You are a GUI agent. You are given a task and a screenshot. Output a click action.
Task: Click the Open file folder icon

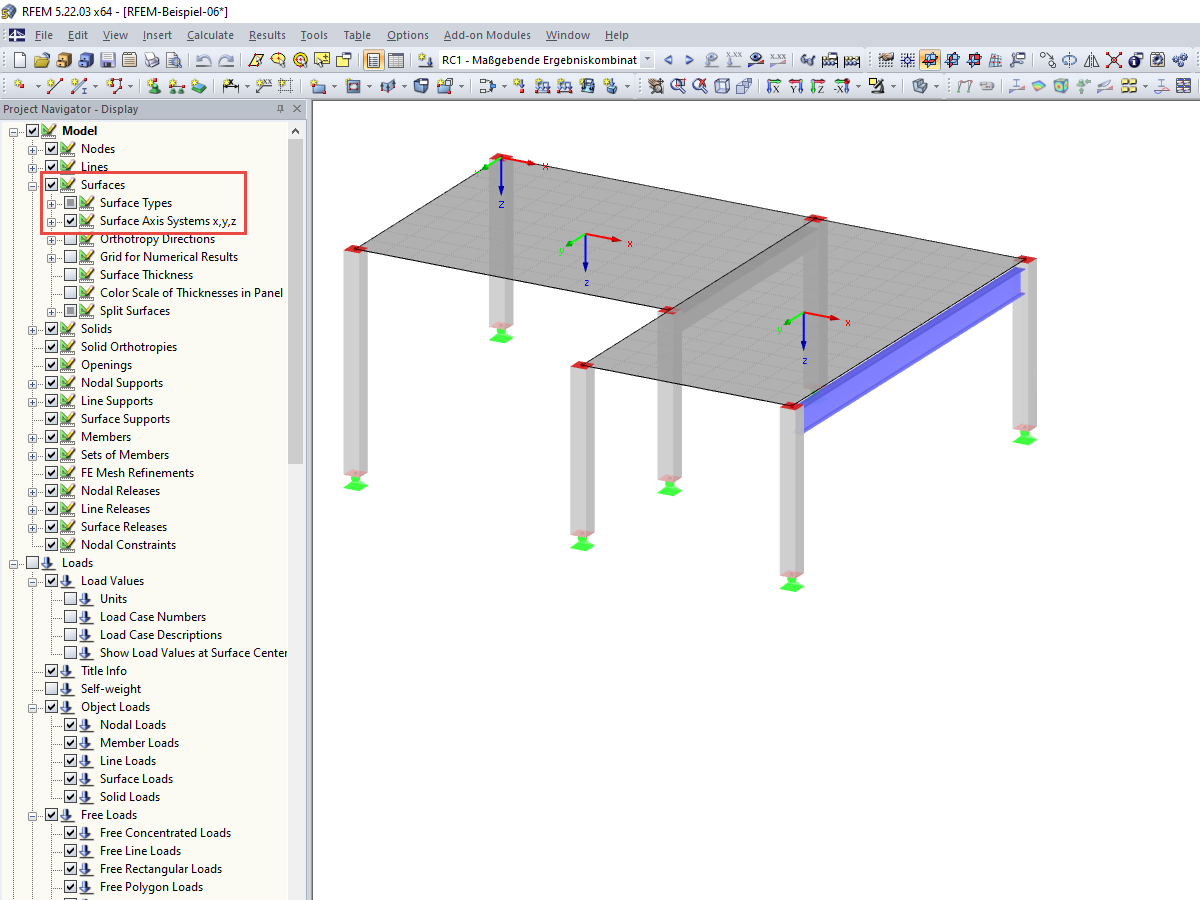(x=42, y=60)
